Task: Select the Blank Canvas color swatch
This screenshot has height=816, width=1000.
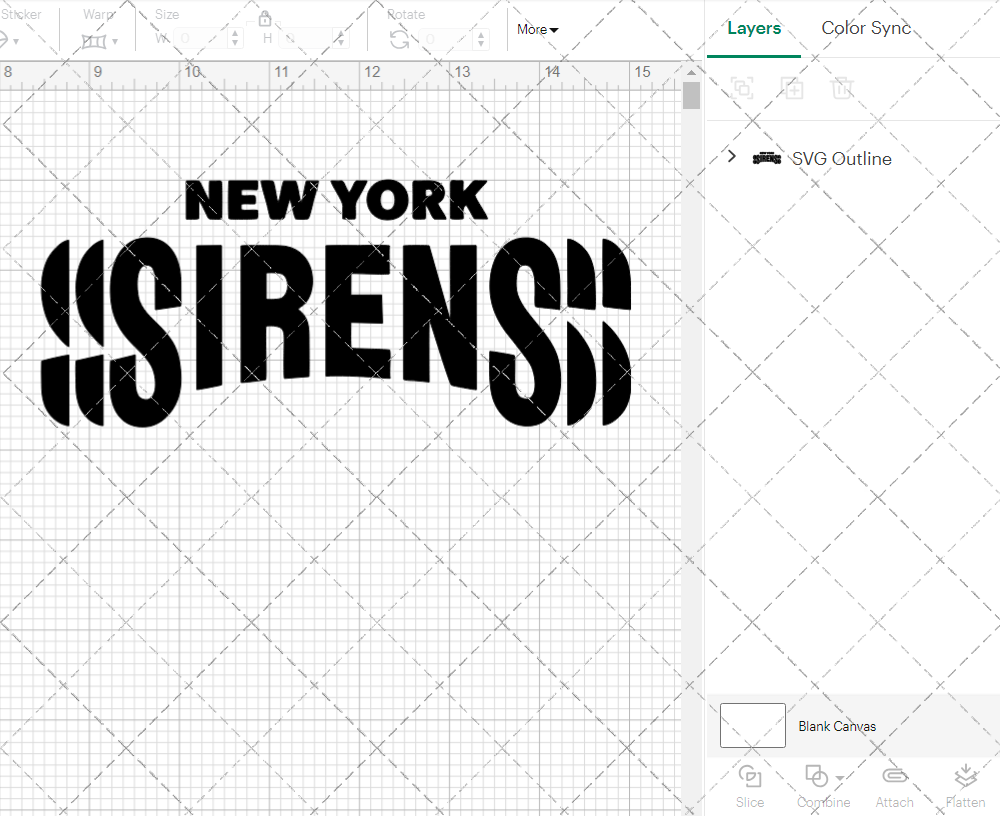Action: pos(753,725)
